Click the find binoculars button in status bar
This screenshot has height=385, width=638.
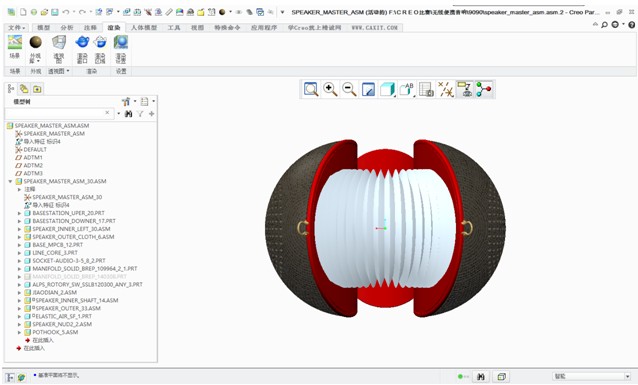point(481,377)
